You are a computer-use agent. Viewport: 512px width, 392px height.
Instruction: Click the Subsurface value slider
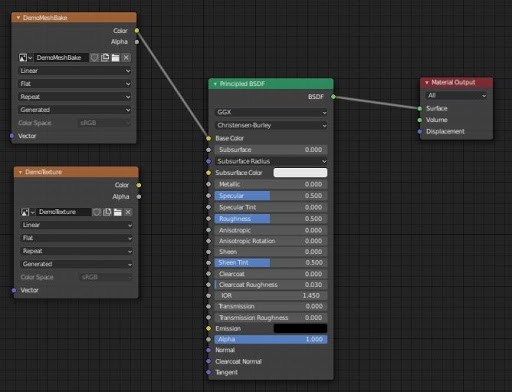pos(271,150)
